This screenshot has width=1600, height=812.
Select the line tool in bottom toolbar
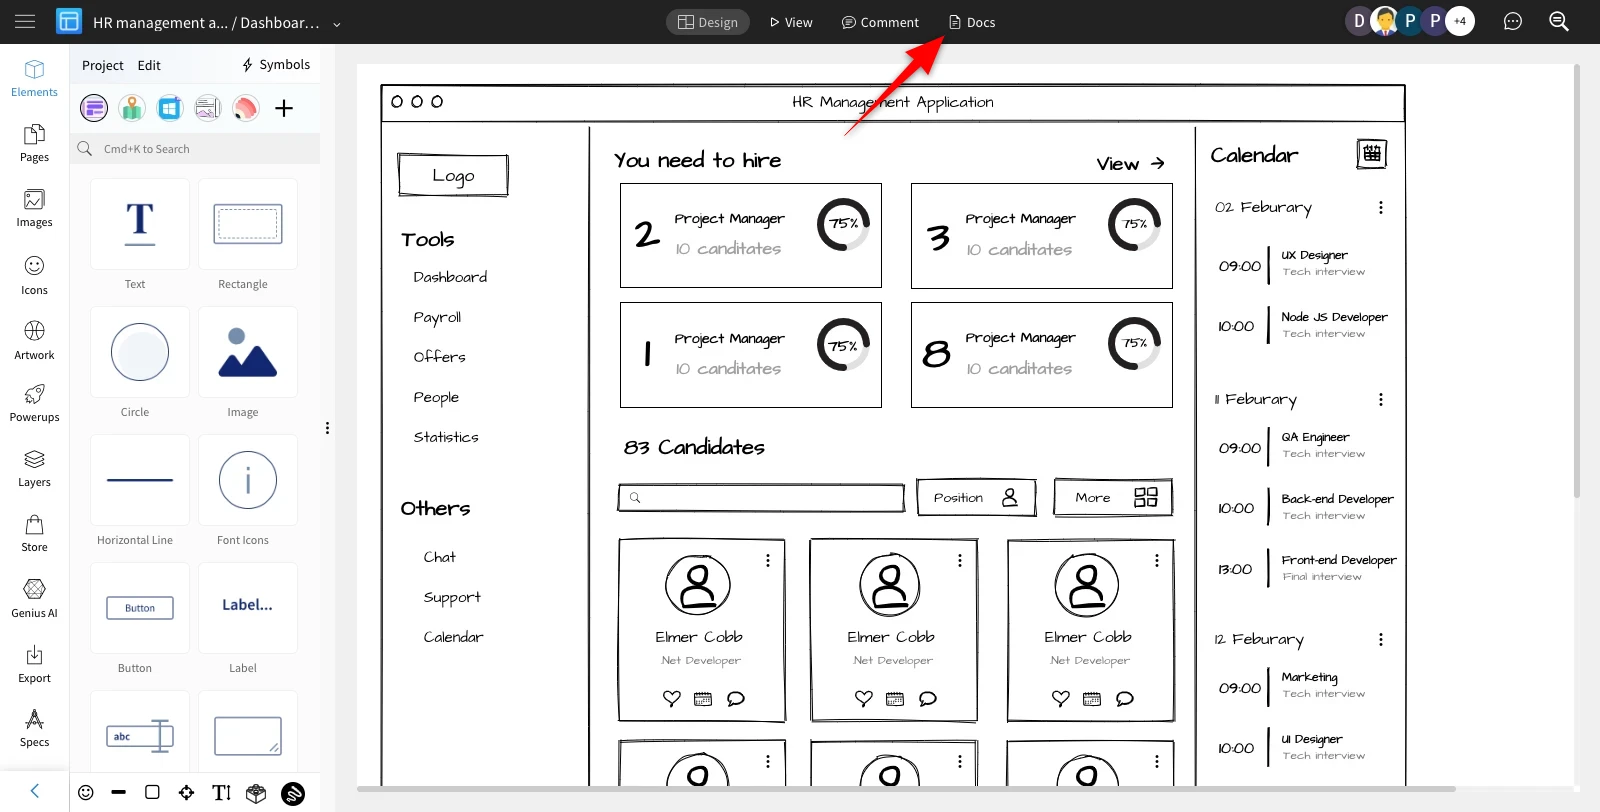tap(119, 793)
